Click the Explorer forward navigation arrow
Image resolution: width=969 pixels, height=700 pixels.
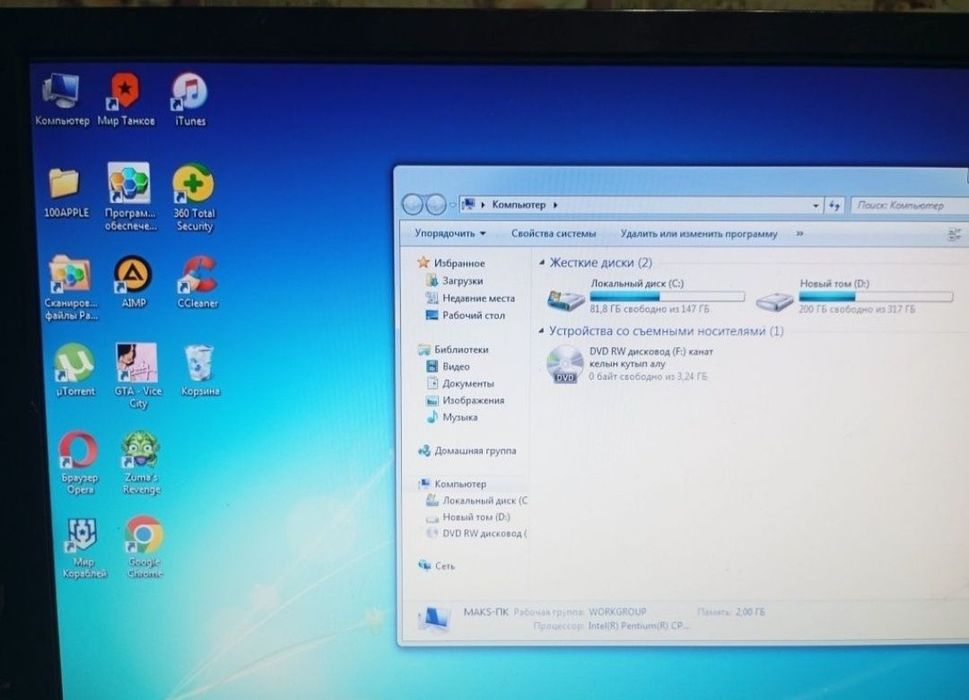point(436,205)
